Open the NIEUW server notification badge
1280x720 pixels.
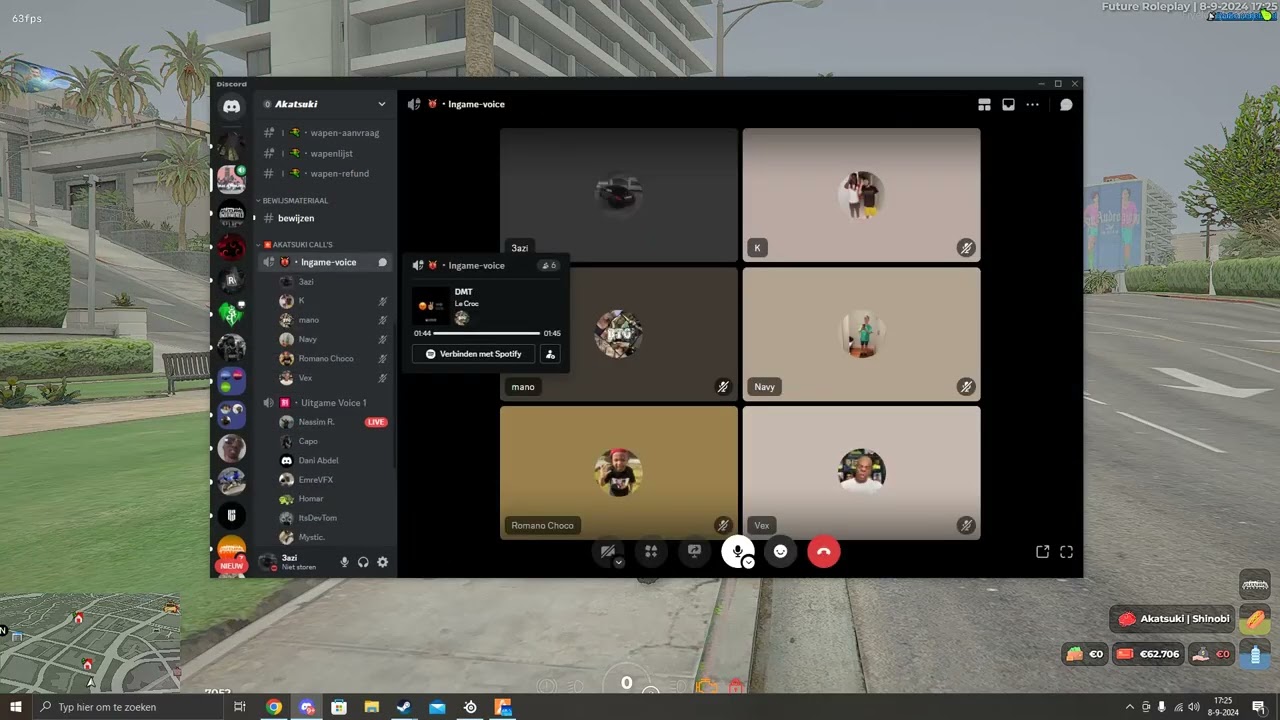pos(231,566)
